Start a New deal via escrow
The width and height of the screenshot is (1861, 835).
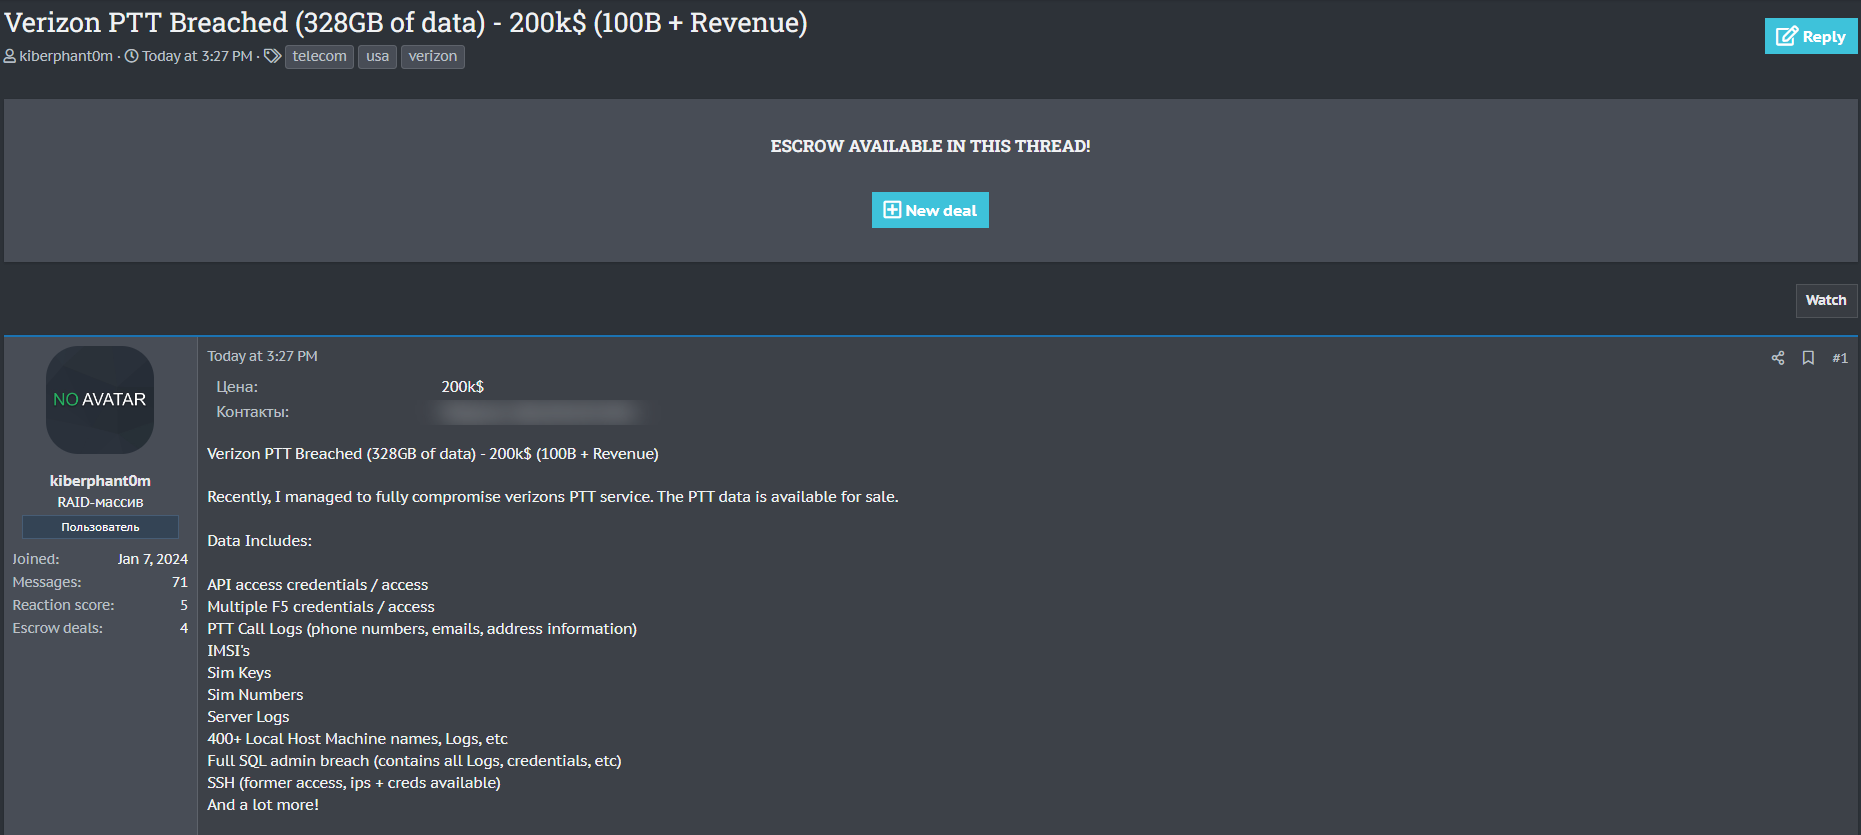(x=929, y=210)
